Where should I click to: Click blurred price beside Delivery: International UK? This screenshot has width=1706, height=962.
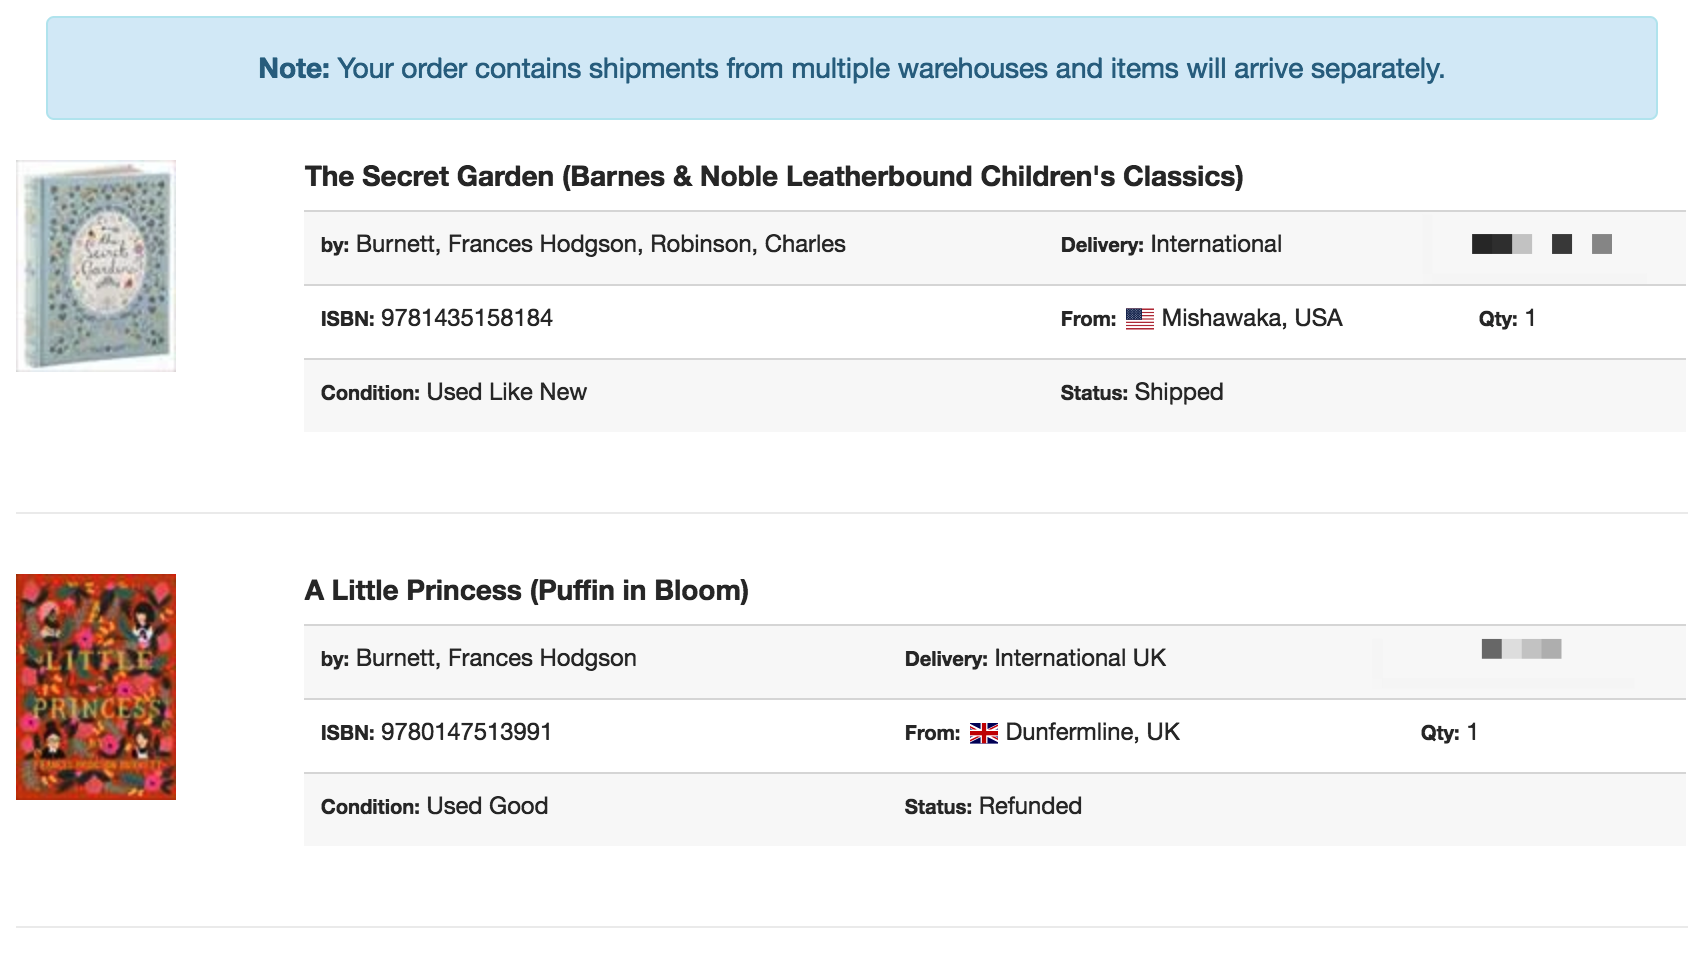pyautogui.click(x=1521, y=650)
